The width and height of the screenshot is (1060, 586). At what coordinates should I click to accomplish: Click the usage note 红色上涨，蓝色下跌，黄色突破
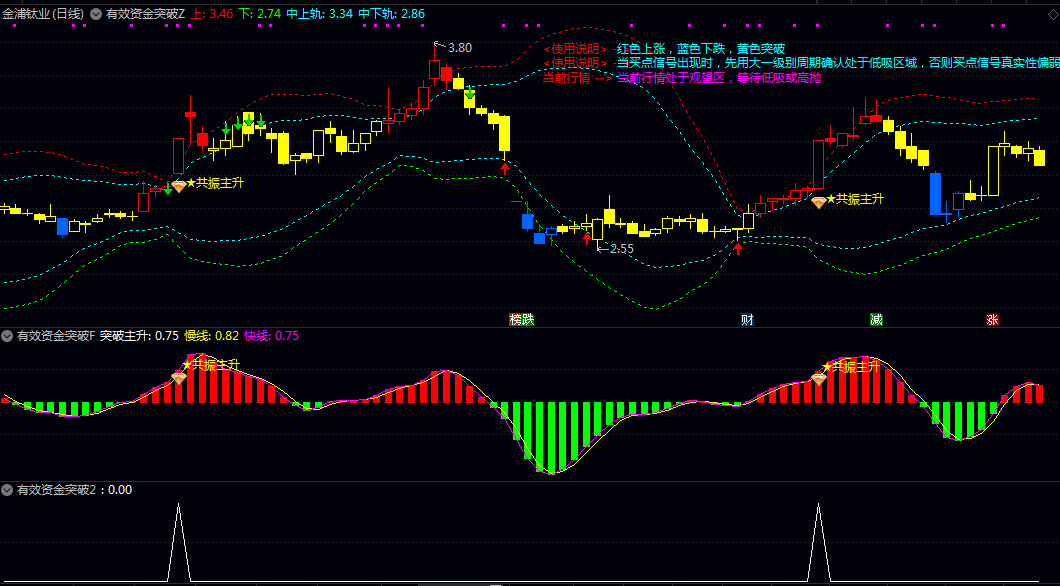tap(701, 49)
